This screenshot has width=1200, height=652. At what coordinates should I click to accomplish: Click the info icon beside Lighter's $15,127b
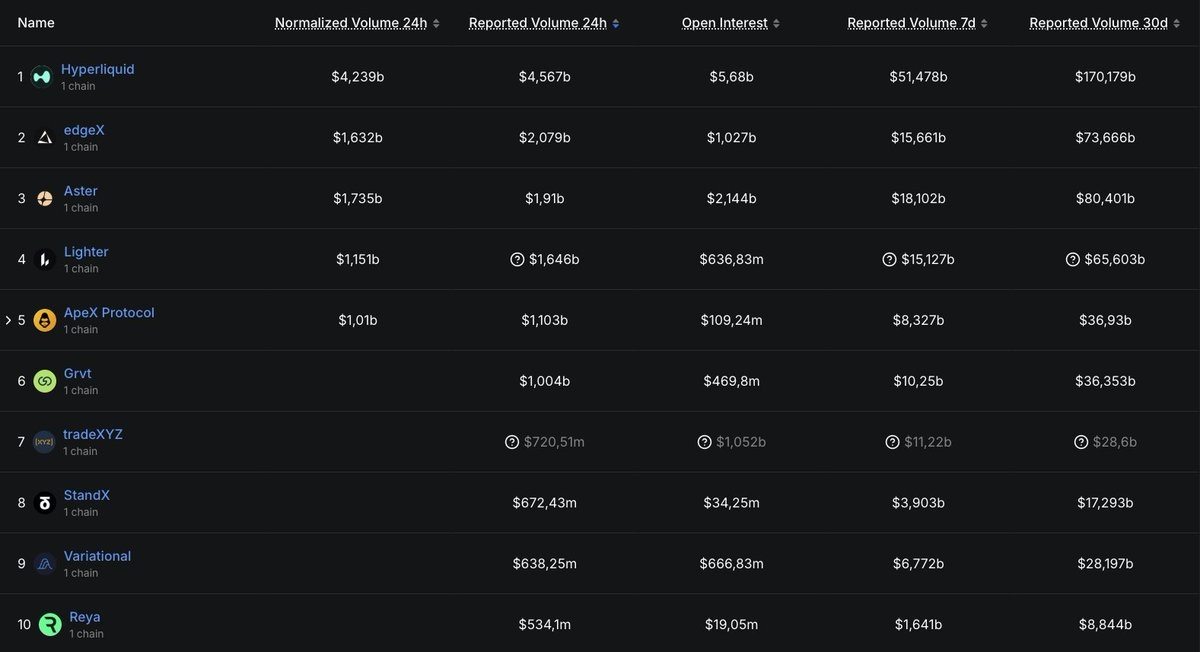point(889,259)
